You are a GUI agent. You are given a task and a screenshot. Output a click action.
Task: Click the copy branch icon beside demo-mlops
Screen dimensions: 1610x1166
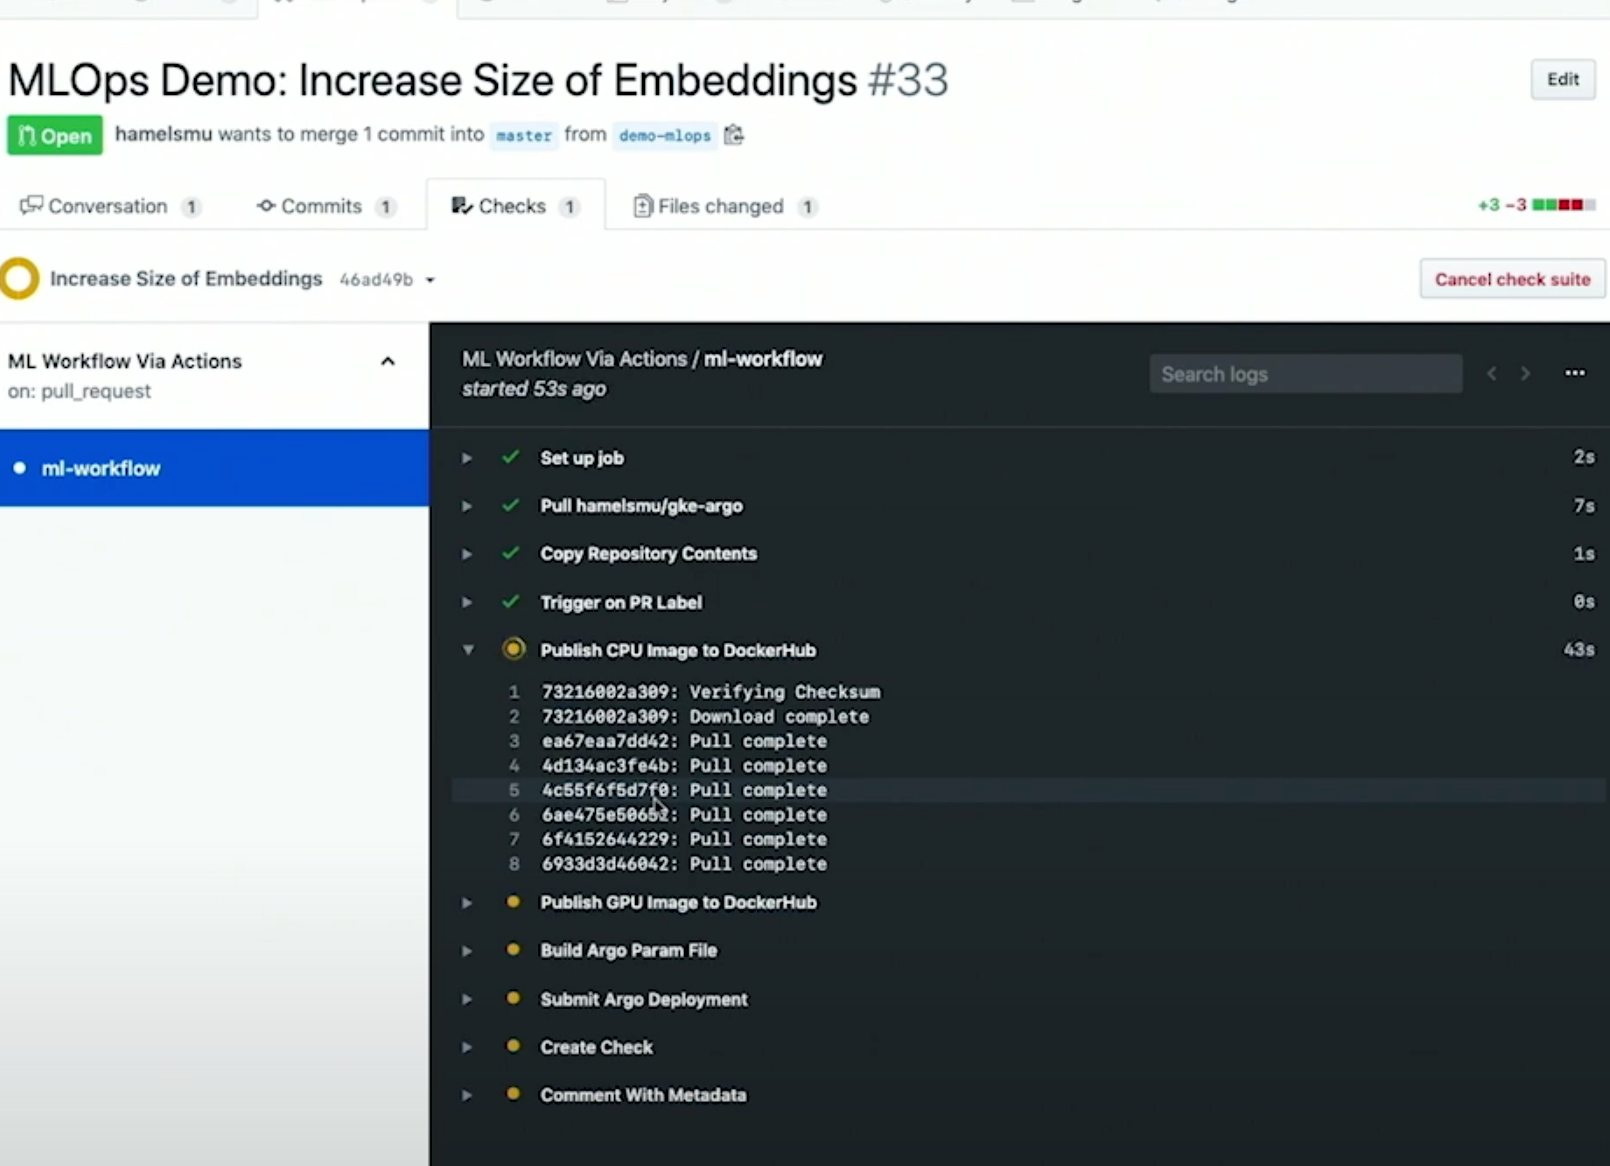(733, 135)
